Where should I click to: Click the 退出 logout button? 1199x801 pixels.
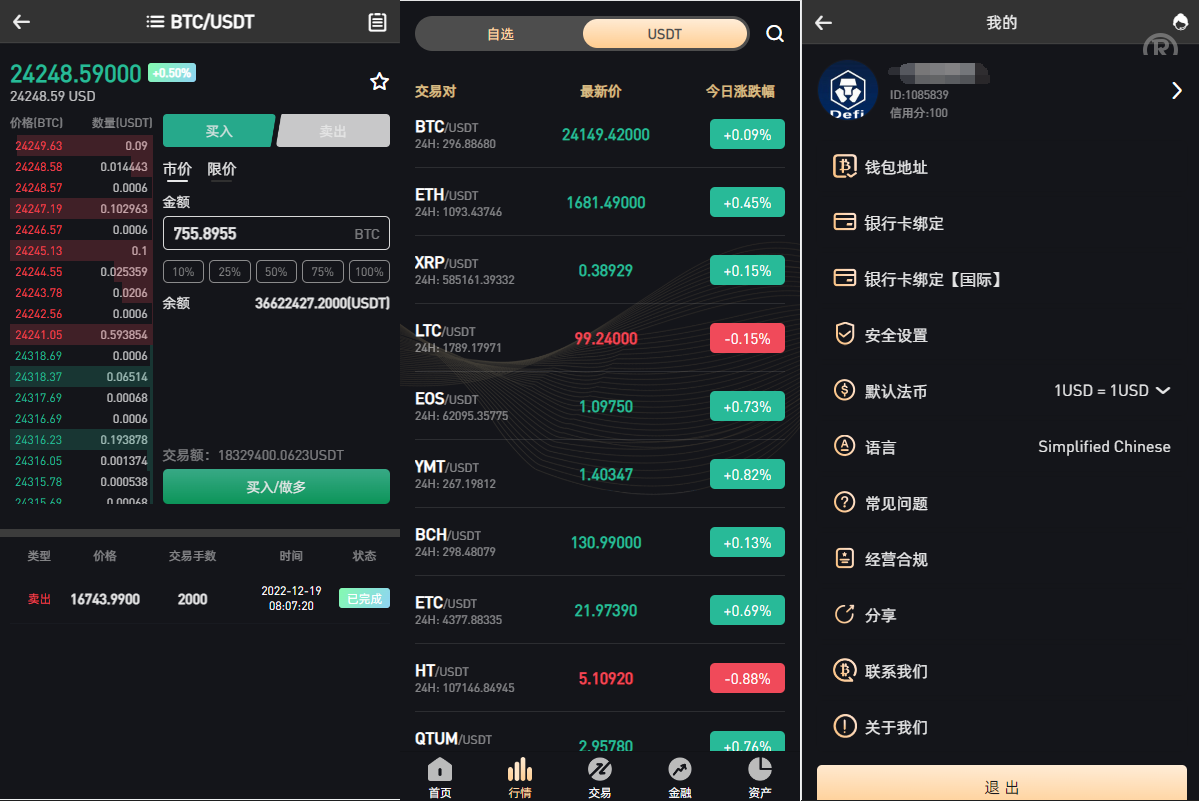click(x=1002, y=784)
